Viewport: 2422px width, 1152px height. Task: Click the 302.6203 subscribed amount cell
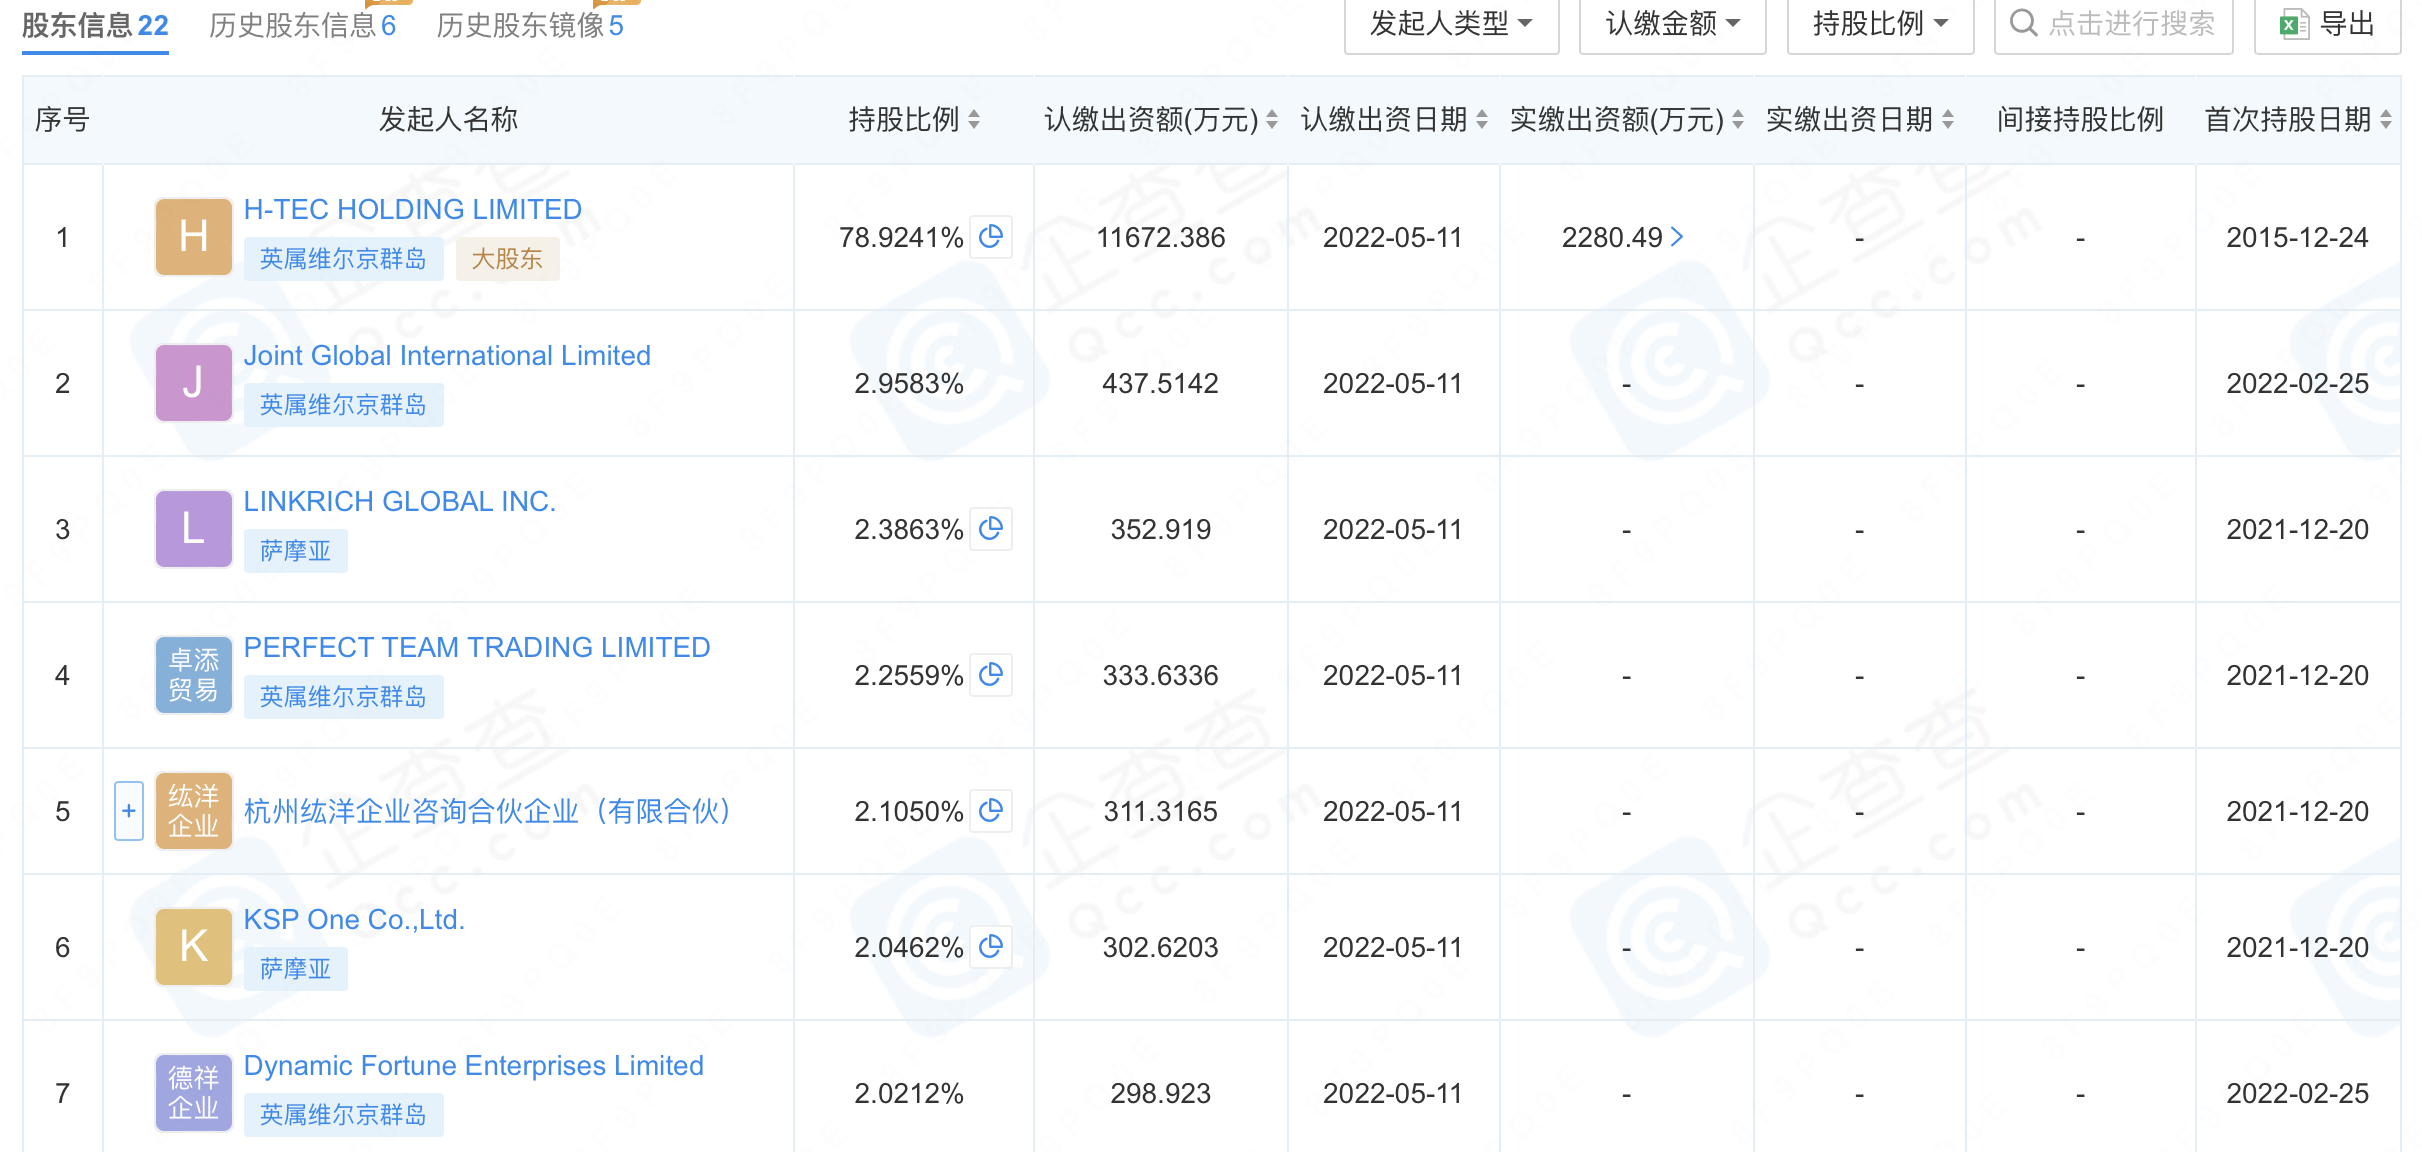tap(1161, 947)
